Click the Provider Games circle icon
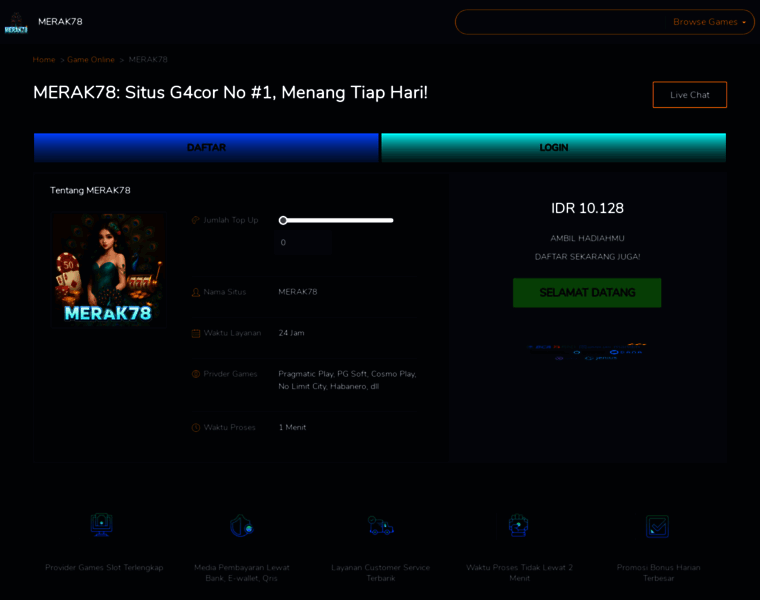This screenshot has height=600, width=760. (x=196, y=374)
